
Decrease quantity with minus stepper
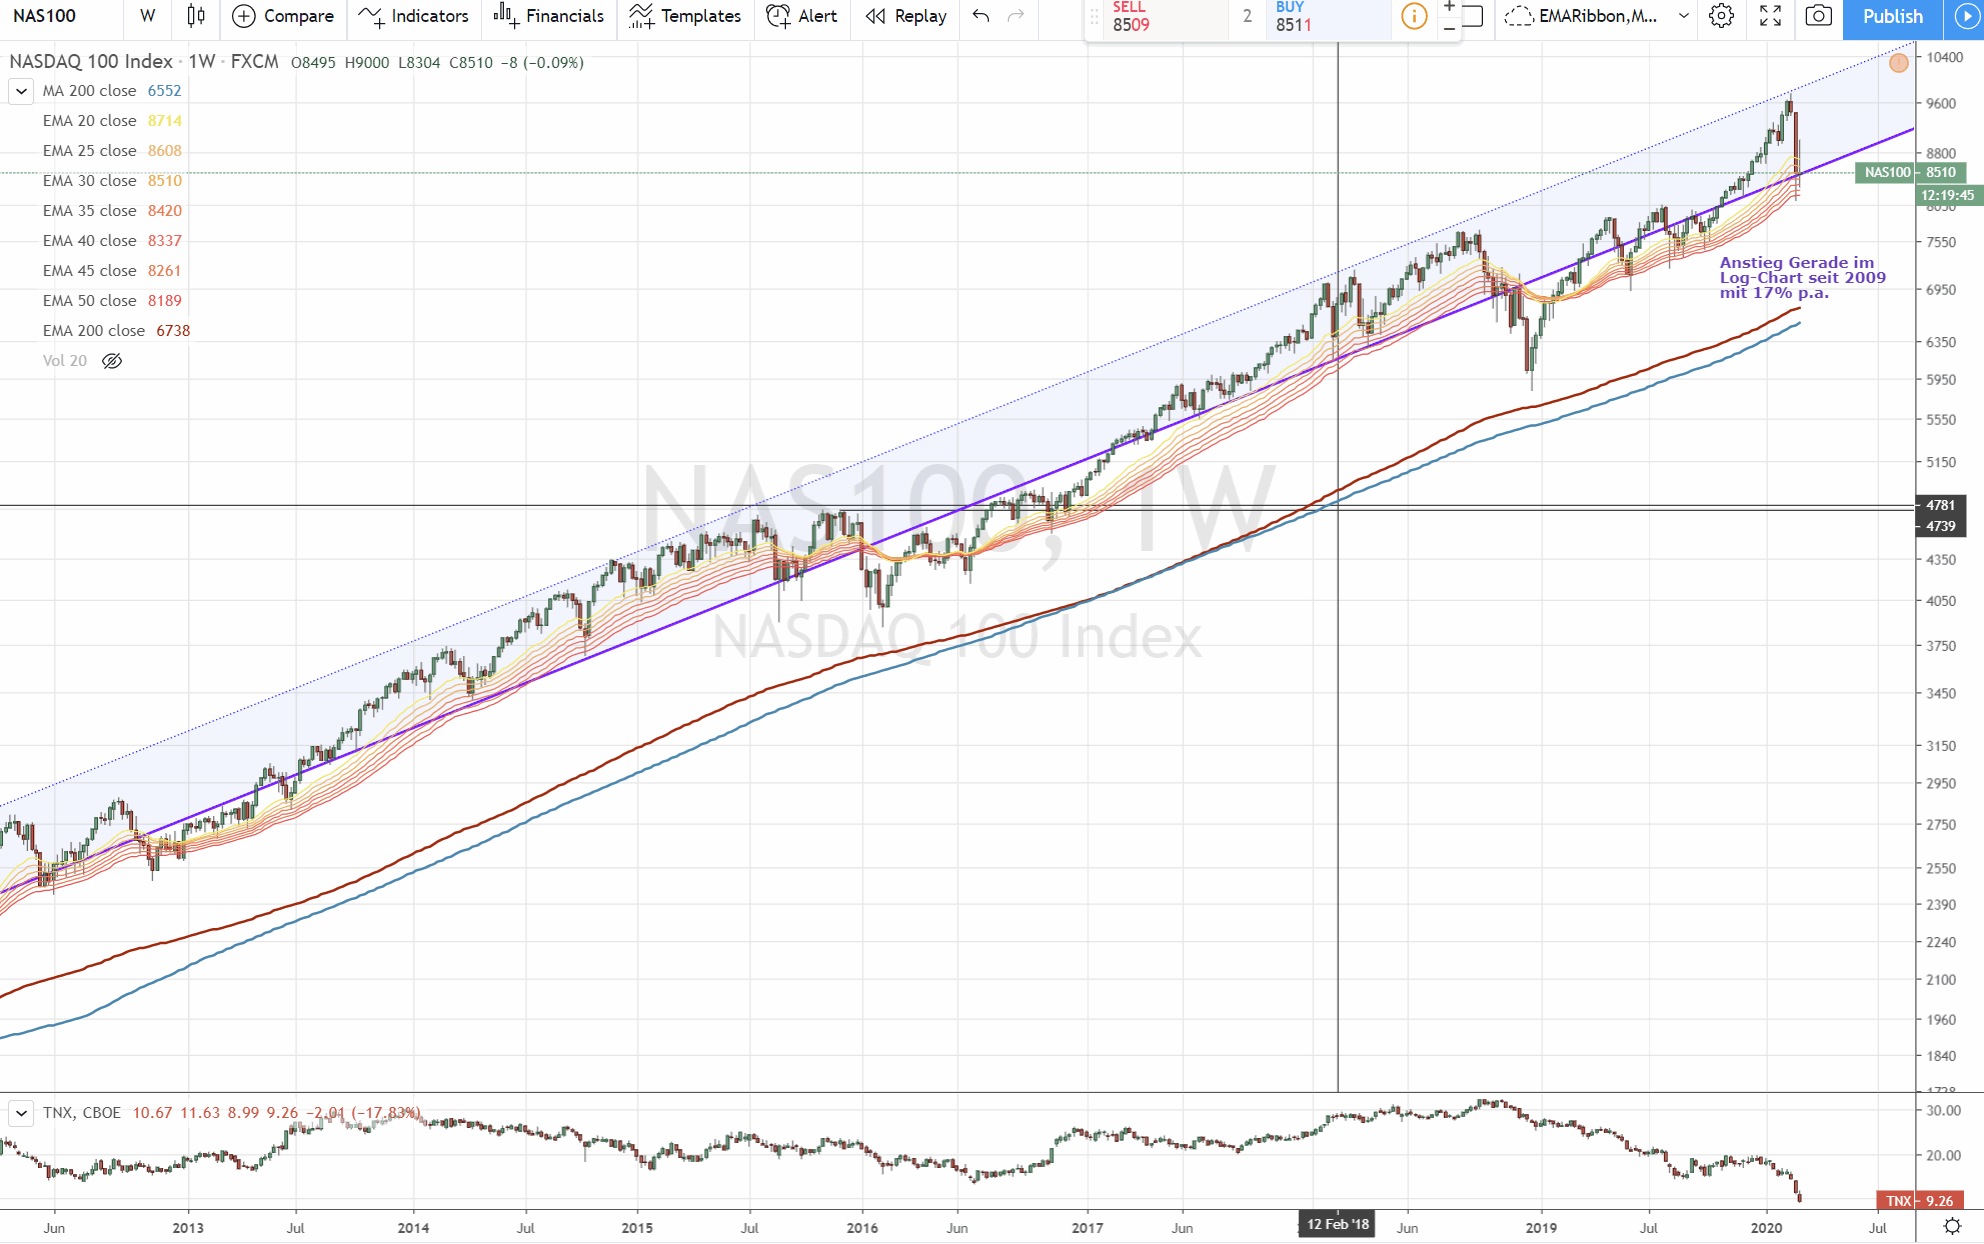point(1449,28)
